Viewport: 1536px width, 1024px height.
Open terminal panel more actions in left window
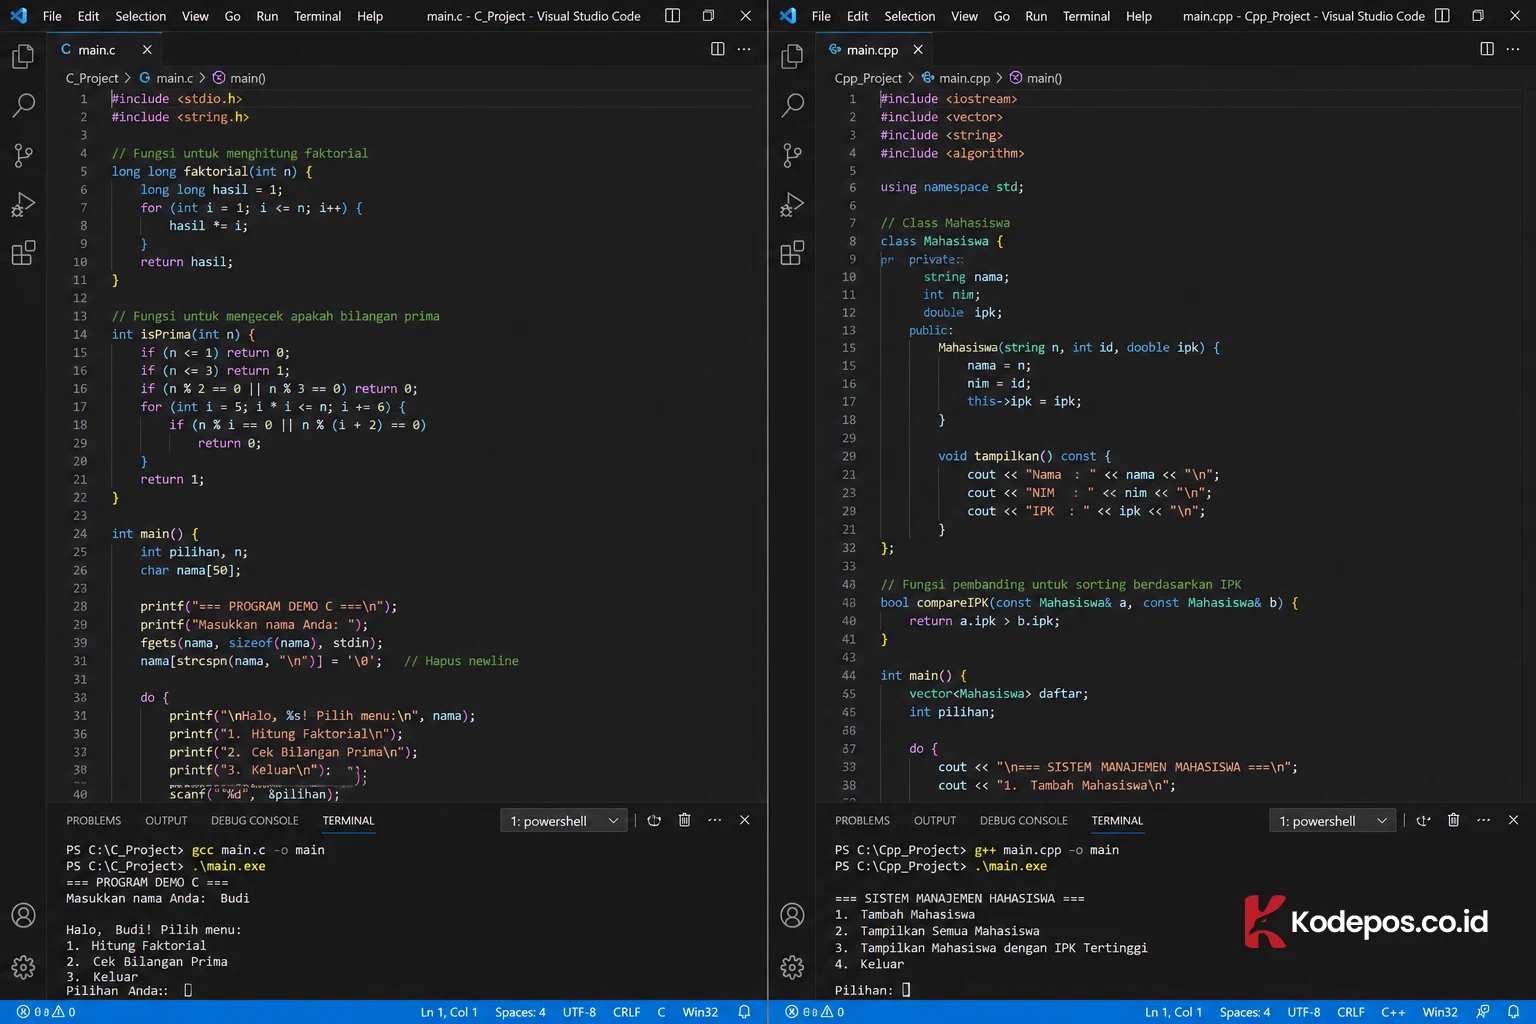click(x=714, y=820)
